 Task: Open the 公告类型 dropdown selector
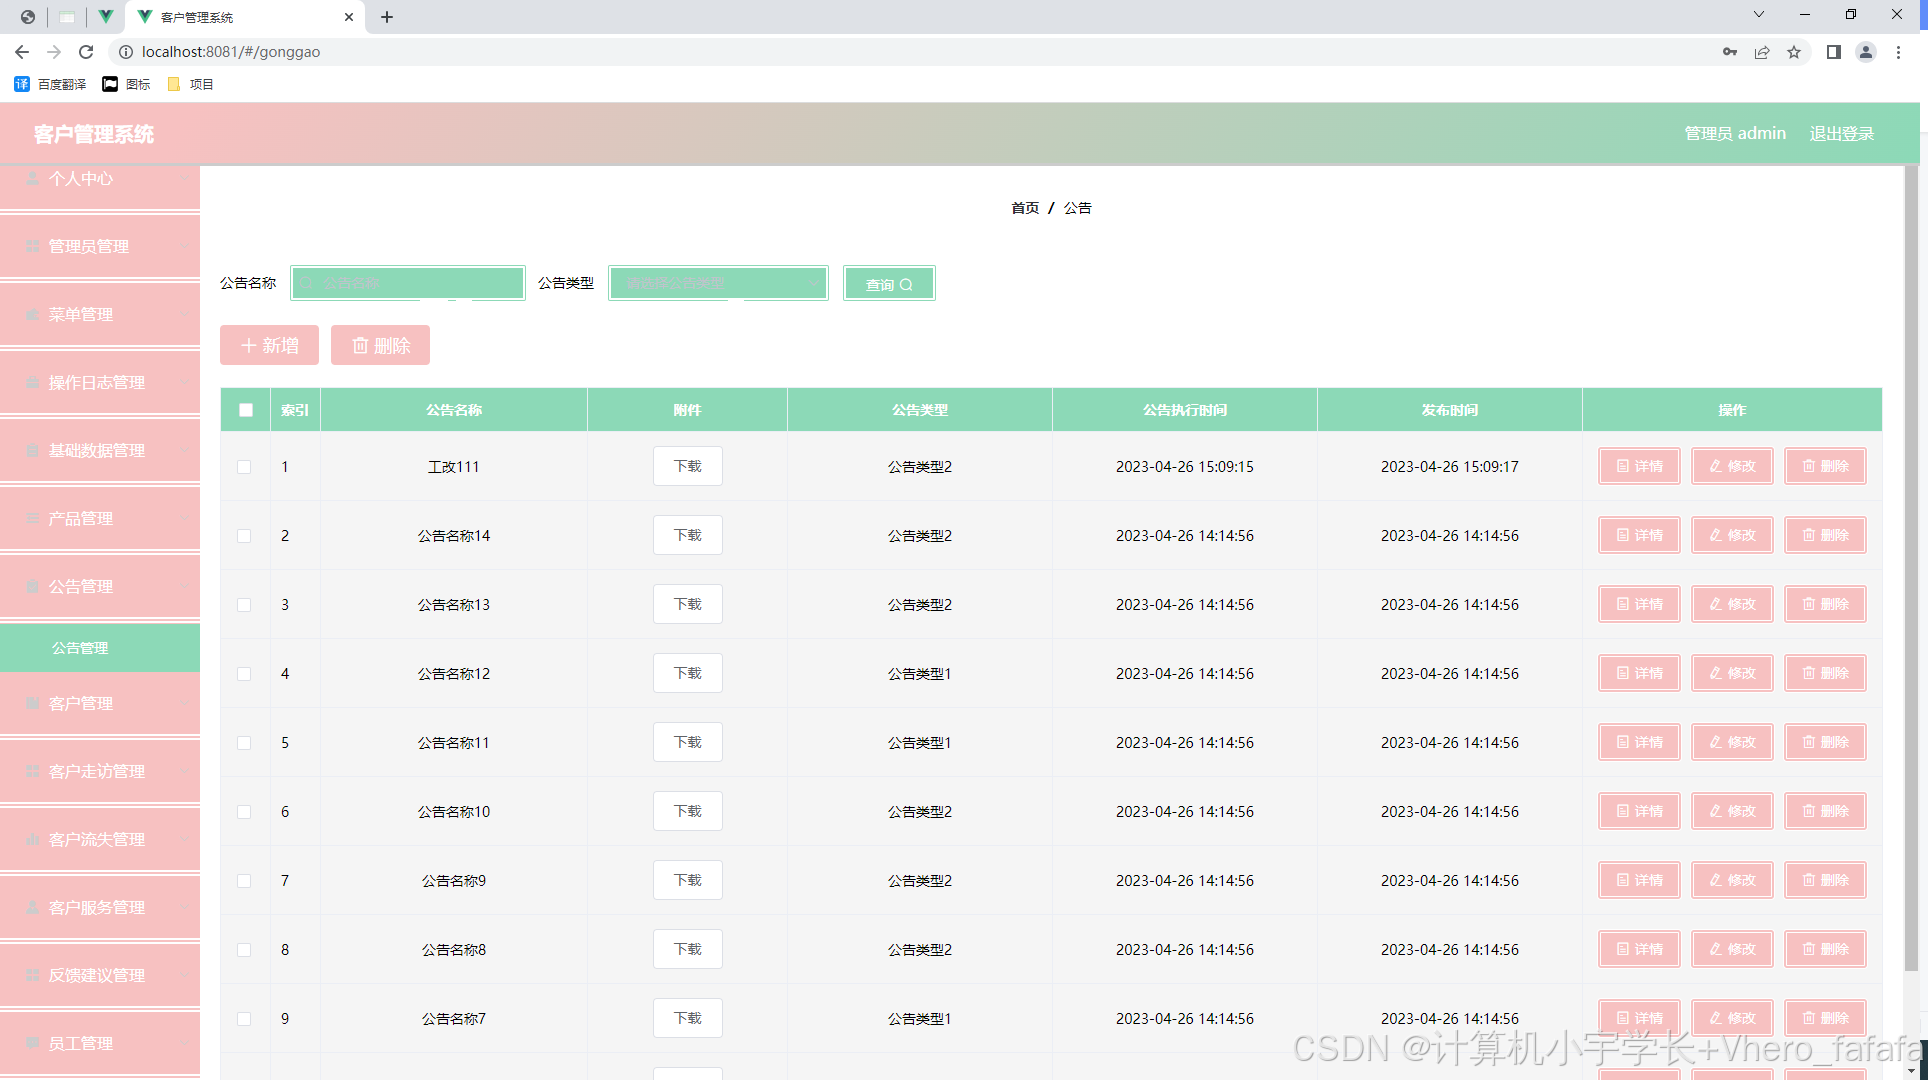(718, 283)
